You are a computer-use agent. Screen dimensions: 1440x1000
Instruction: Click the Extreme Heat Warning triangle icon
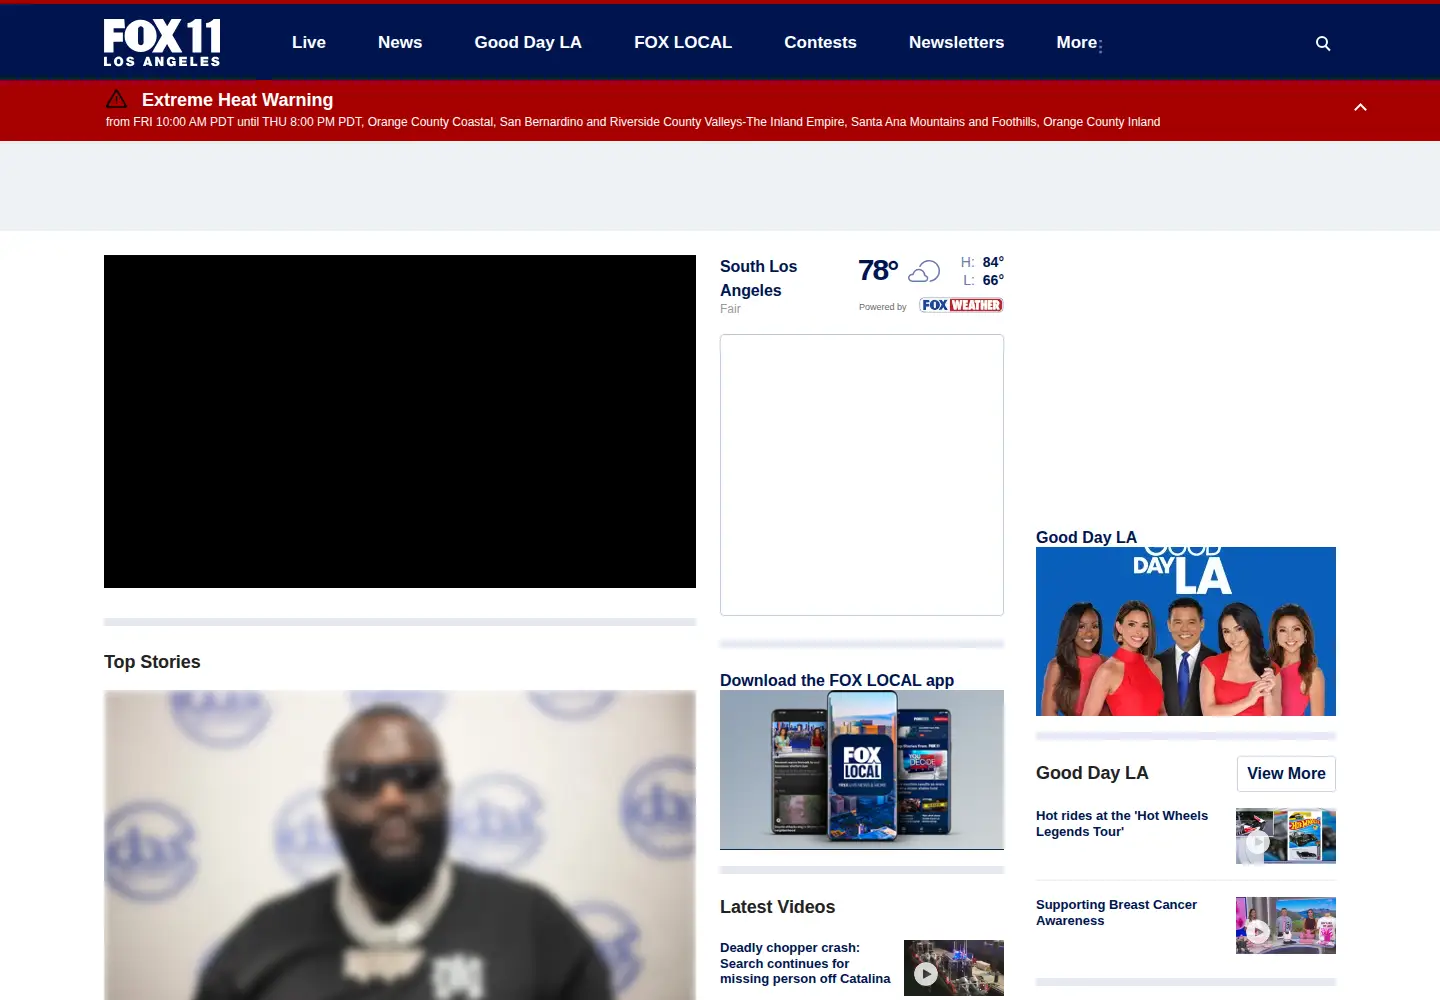pyautogui.click(x=117, y=99)
